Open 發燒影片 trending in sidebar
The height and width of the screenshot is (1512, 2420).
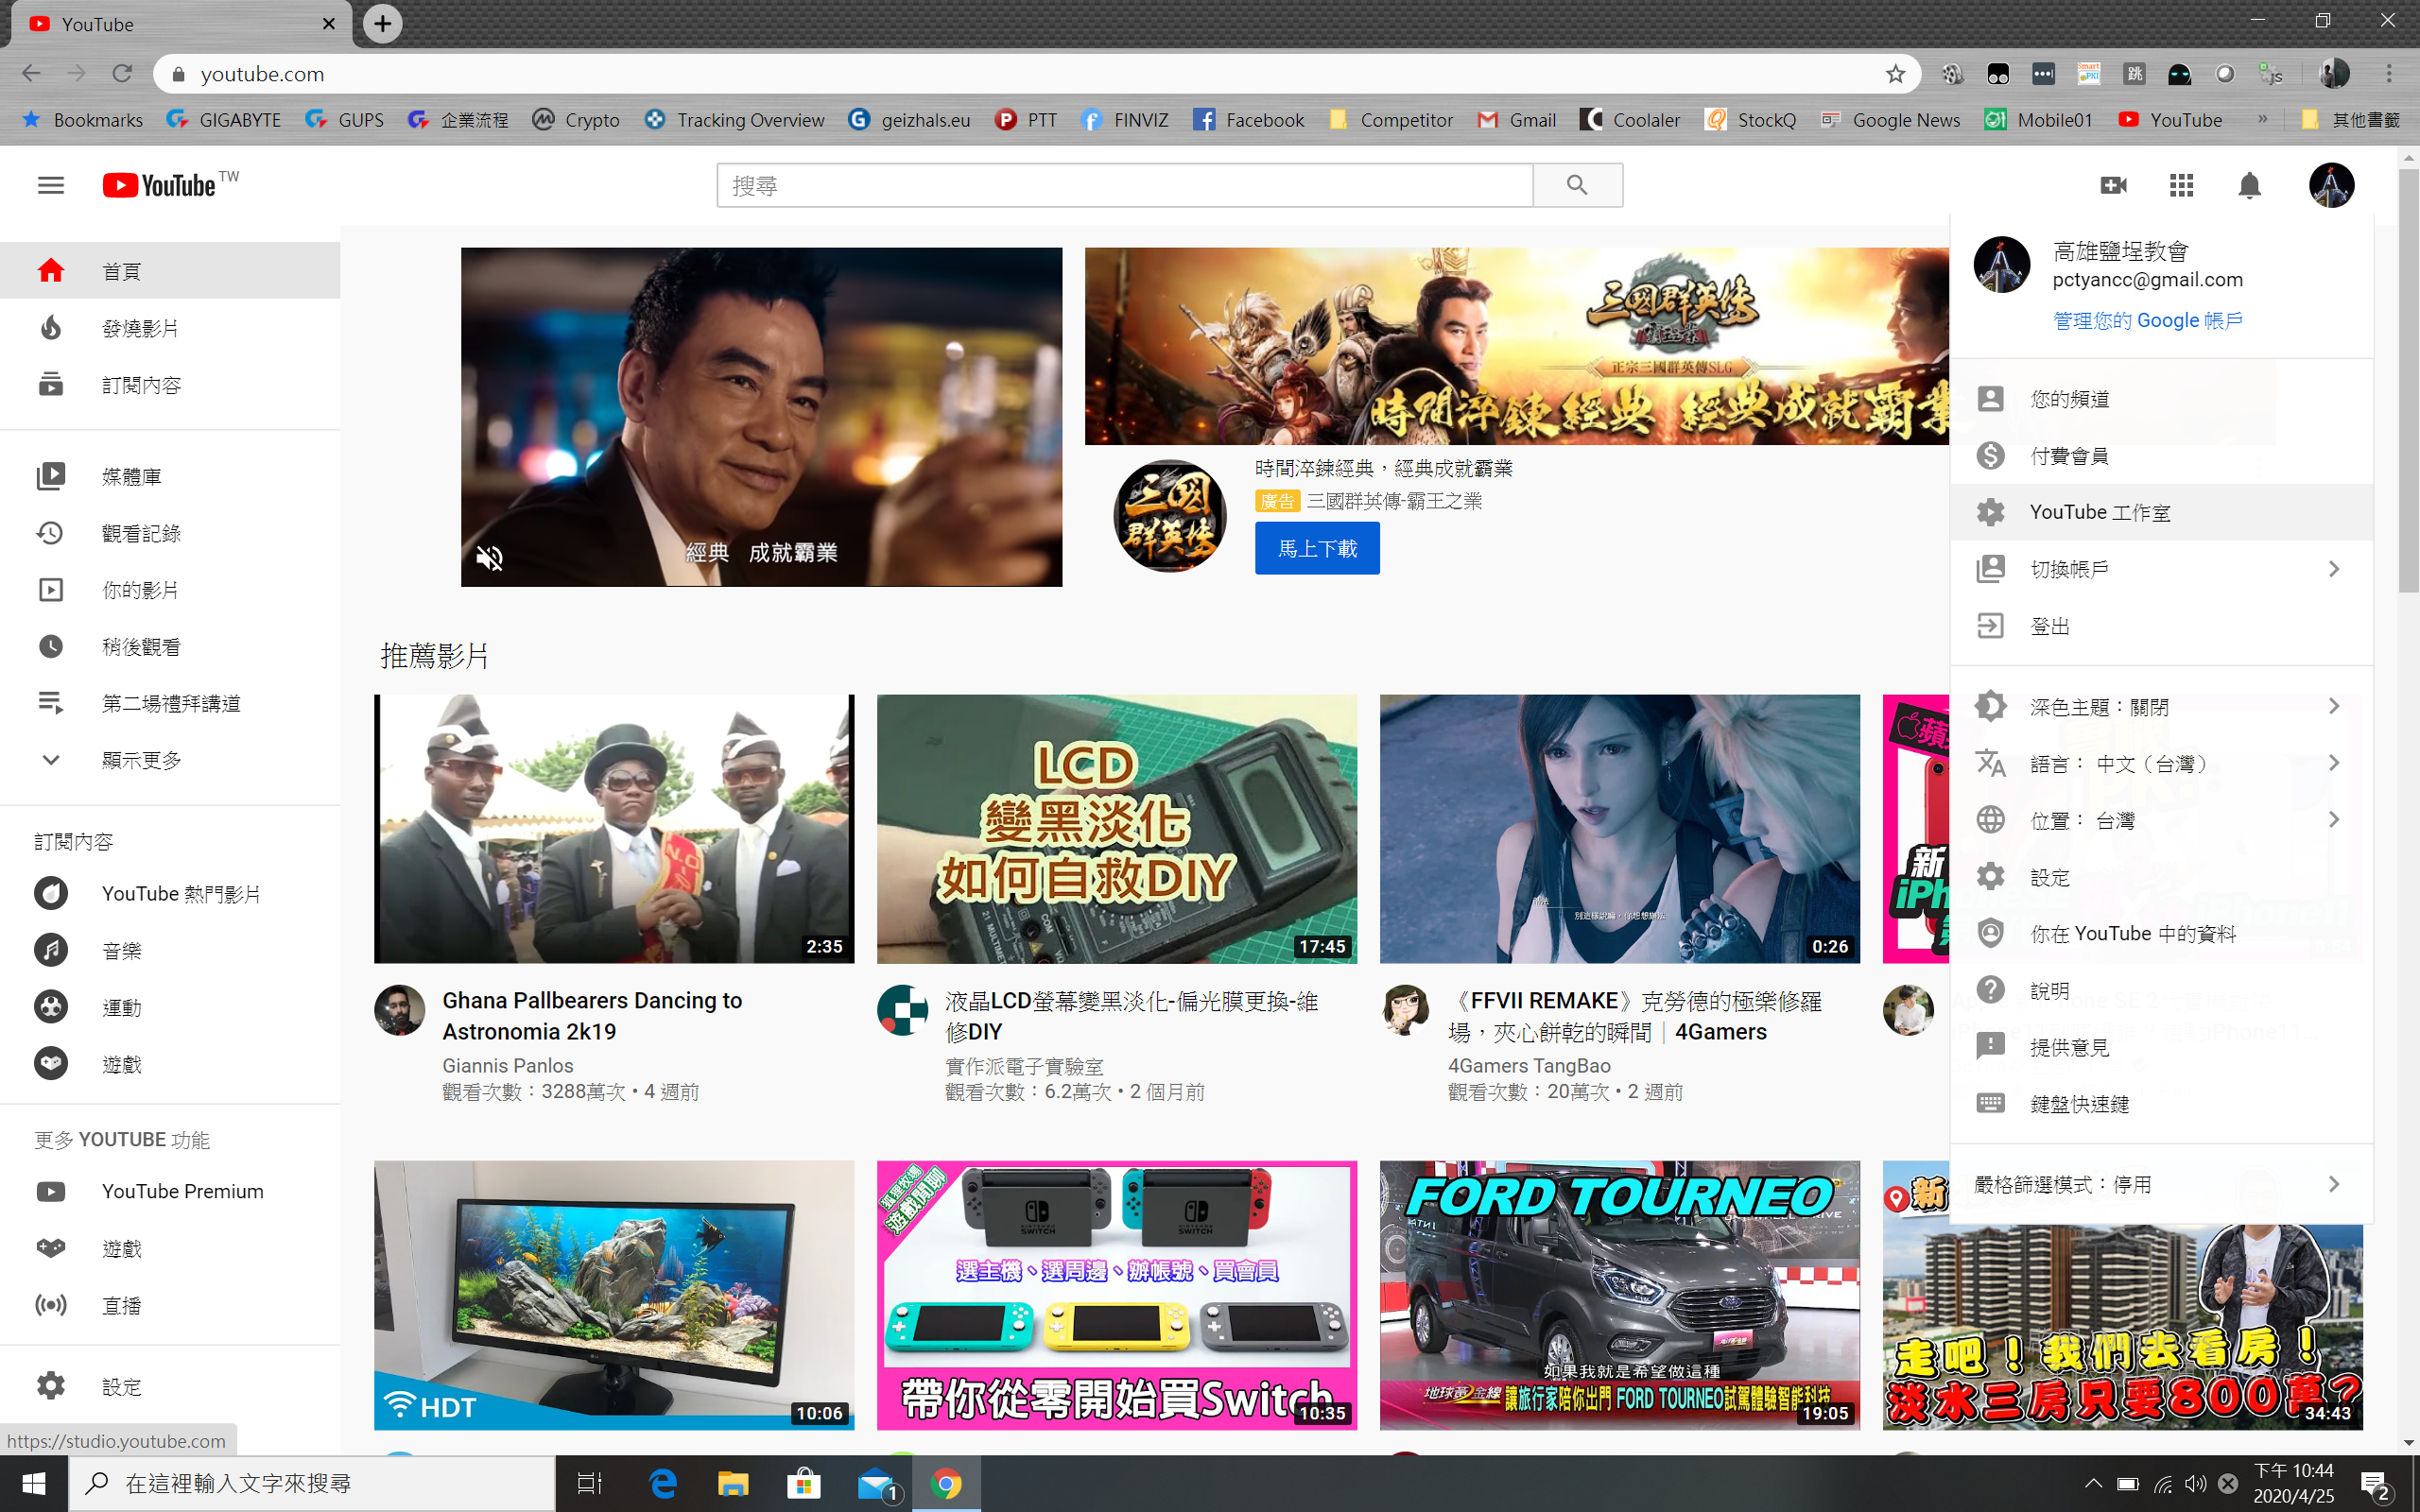tap(140, 328)
